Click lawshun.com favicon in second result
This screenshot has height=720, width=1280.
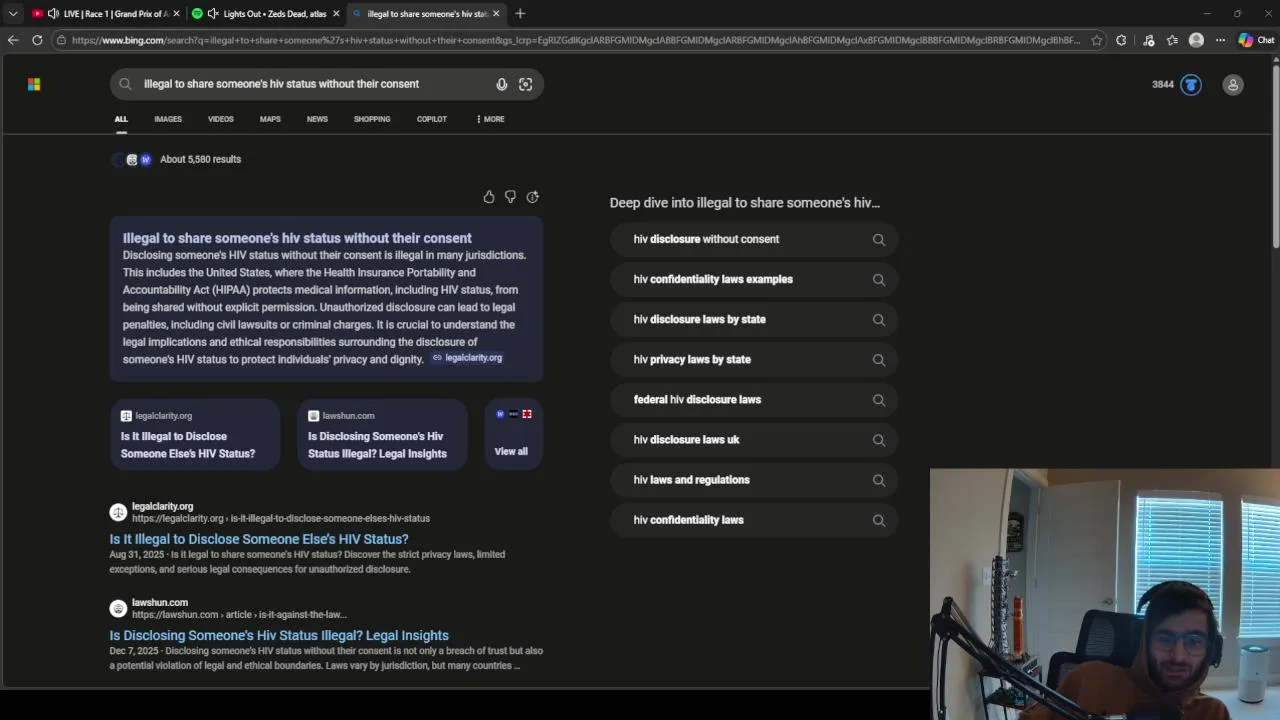click(x=118, y=608)
